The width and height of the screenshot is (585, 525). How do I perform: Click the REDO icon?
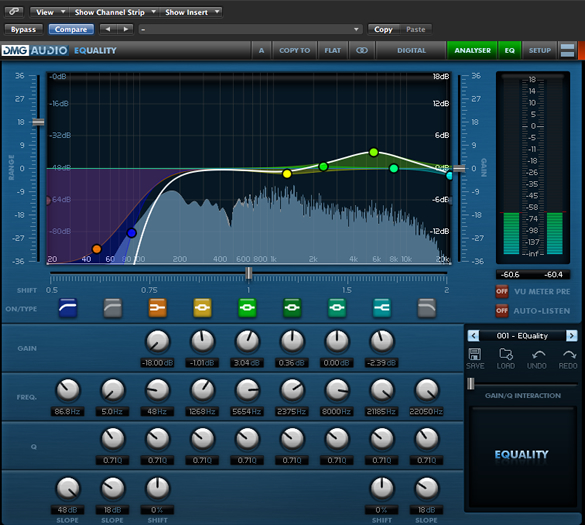click(568, 359)
